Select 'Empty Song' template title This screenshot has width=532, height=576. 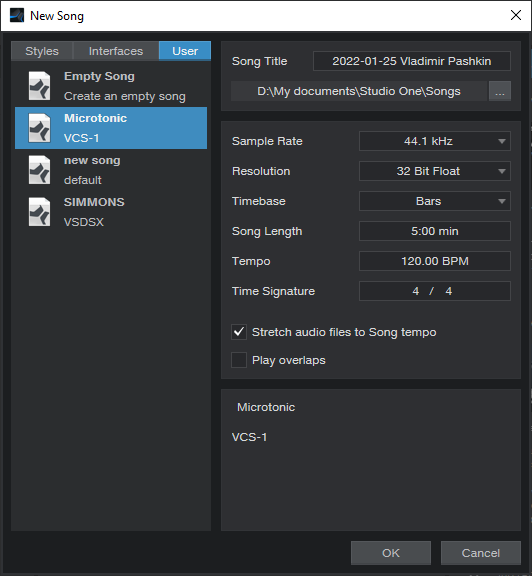[99, 76]
